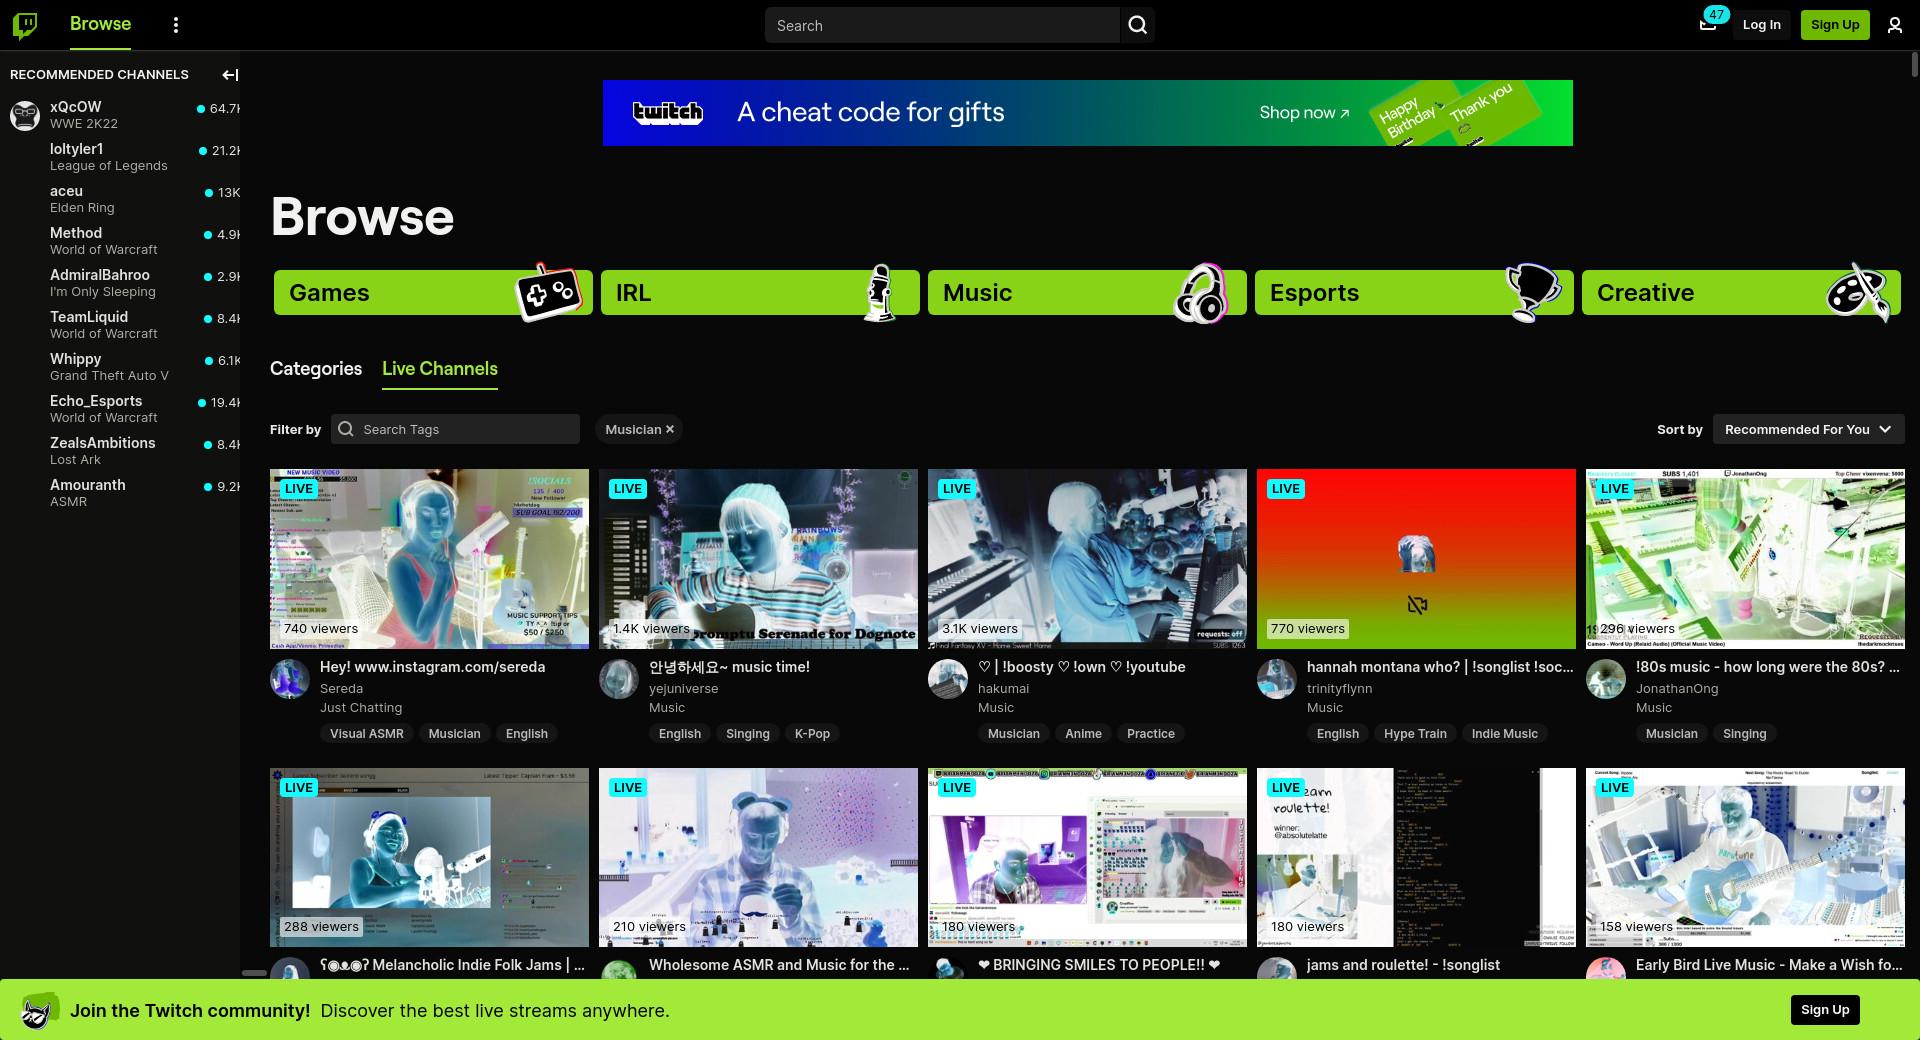Click the Anime tag

1083,733
